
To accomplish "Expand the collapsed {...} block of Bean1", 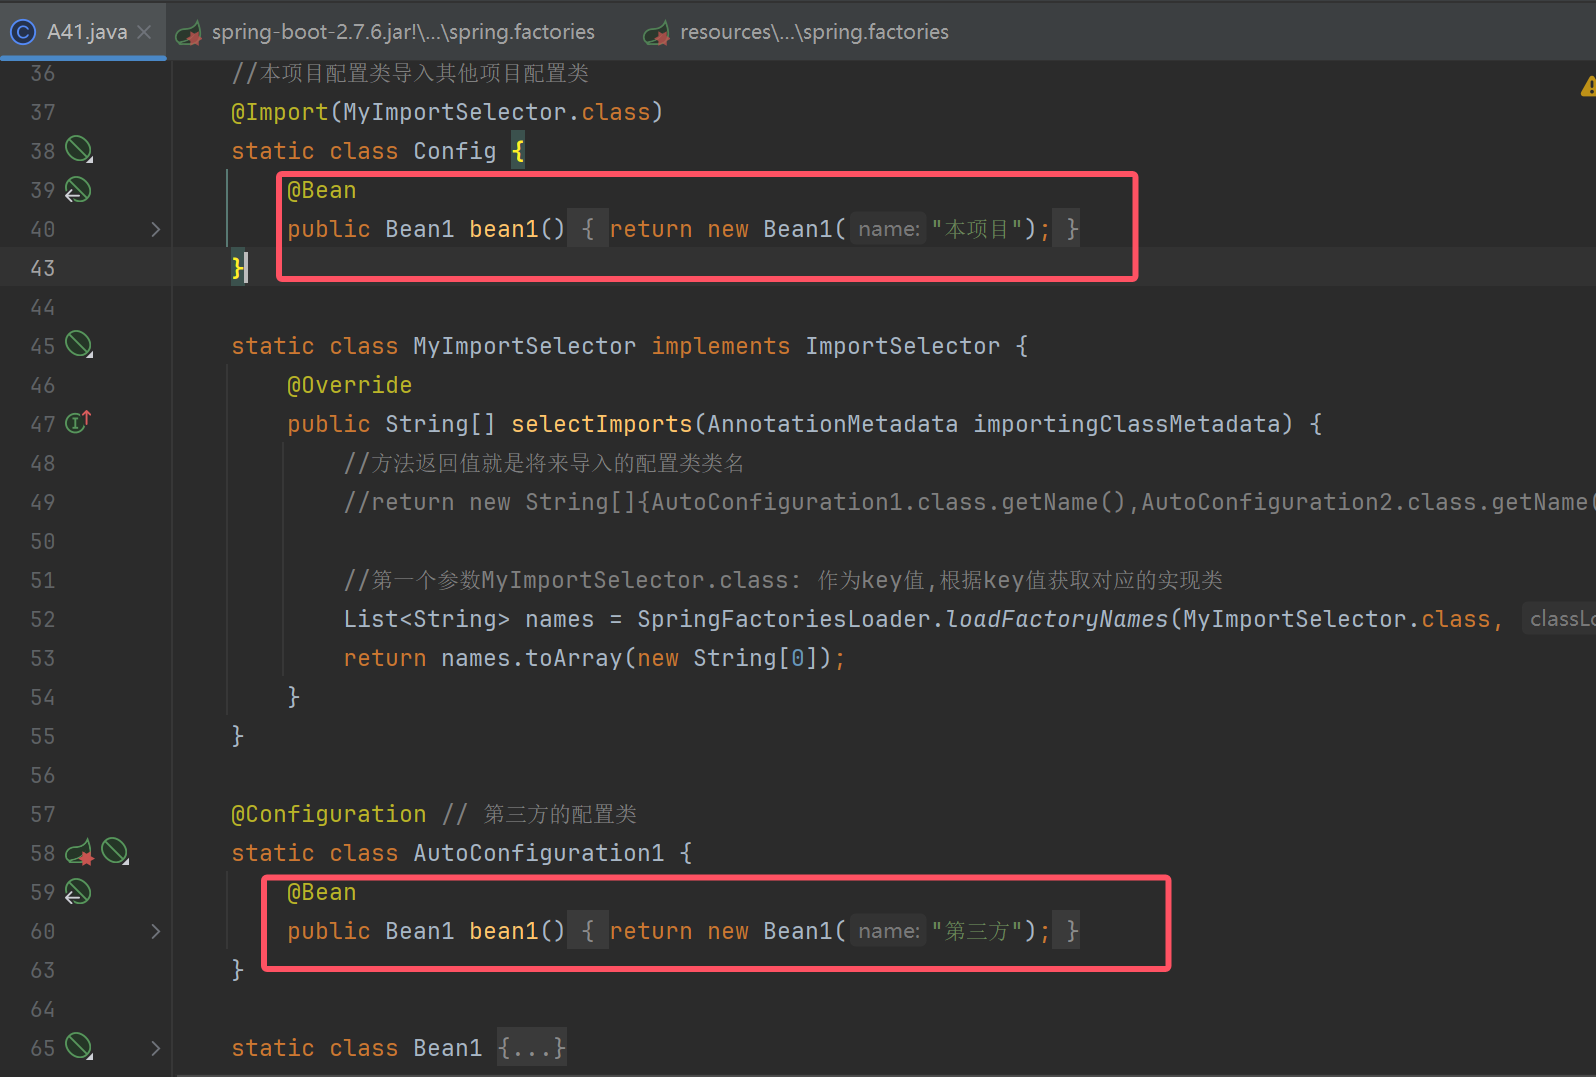I will pyautogui.click(x=532, y=1048).
